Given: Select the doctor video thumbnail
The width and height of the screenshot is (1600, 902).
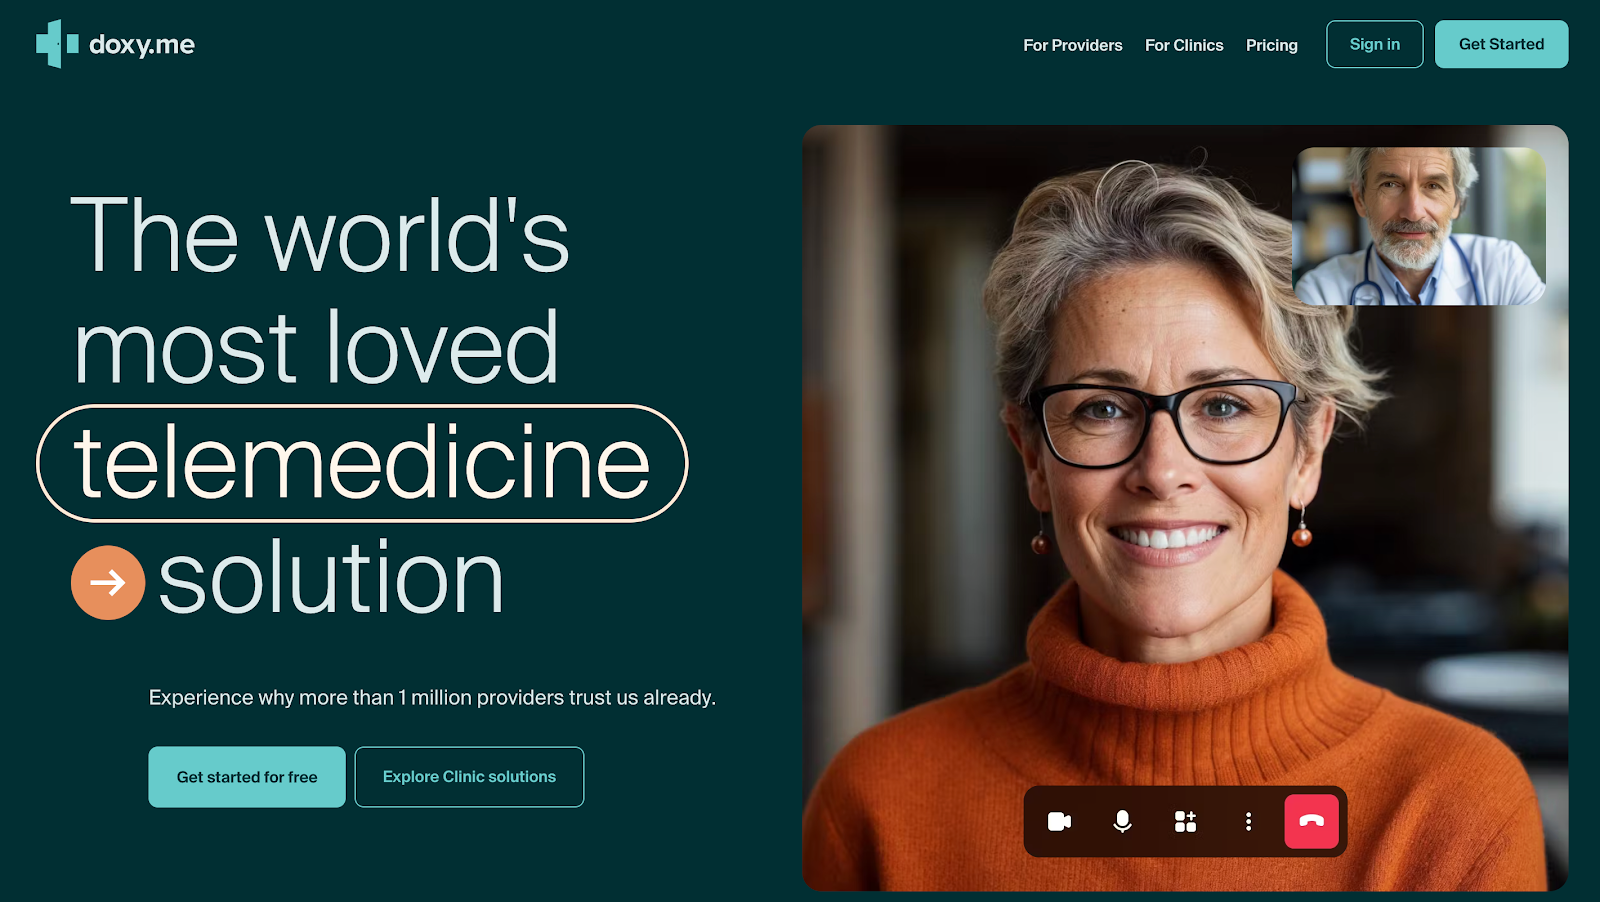Looking at the screenshot, I should (1419, 226).
